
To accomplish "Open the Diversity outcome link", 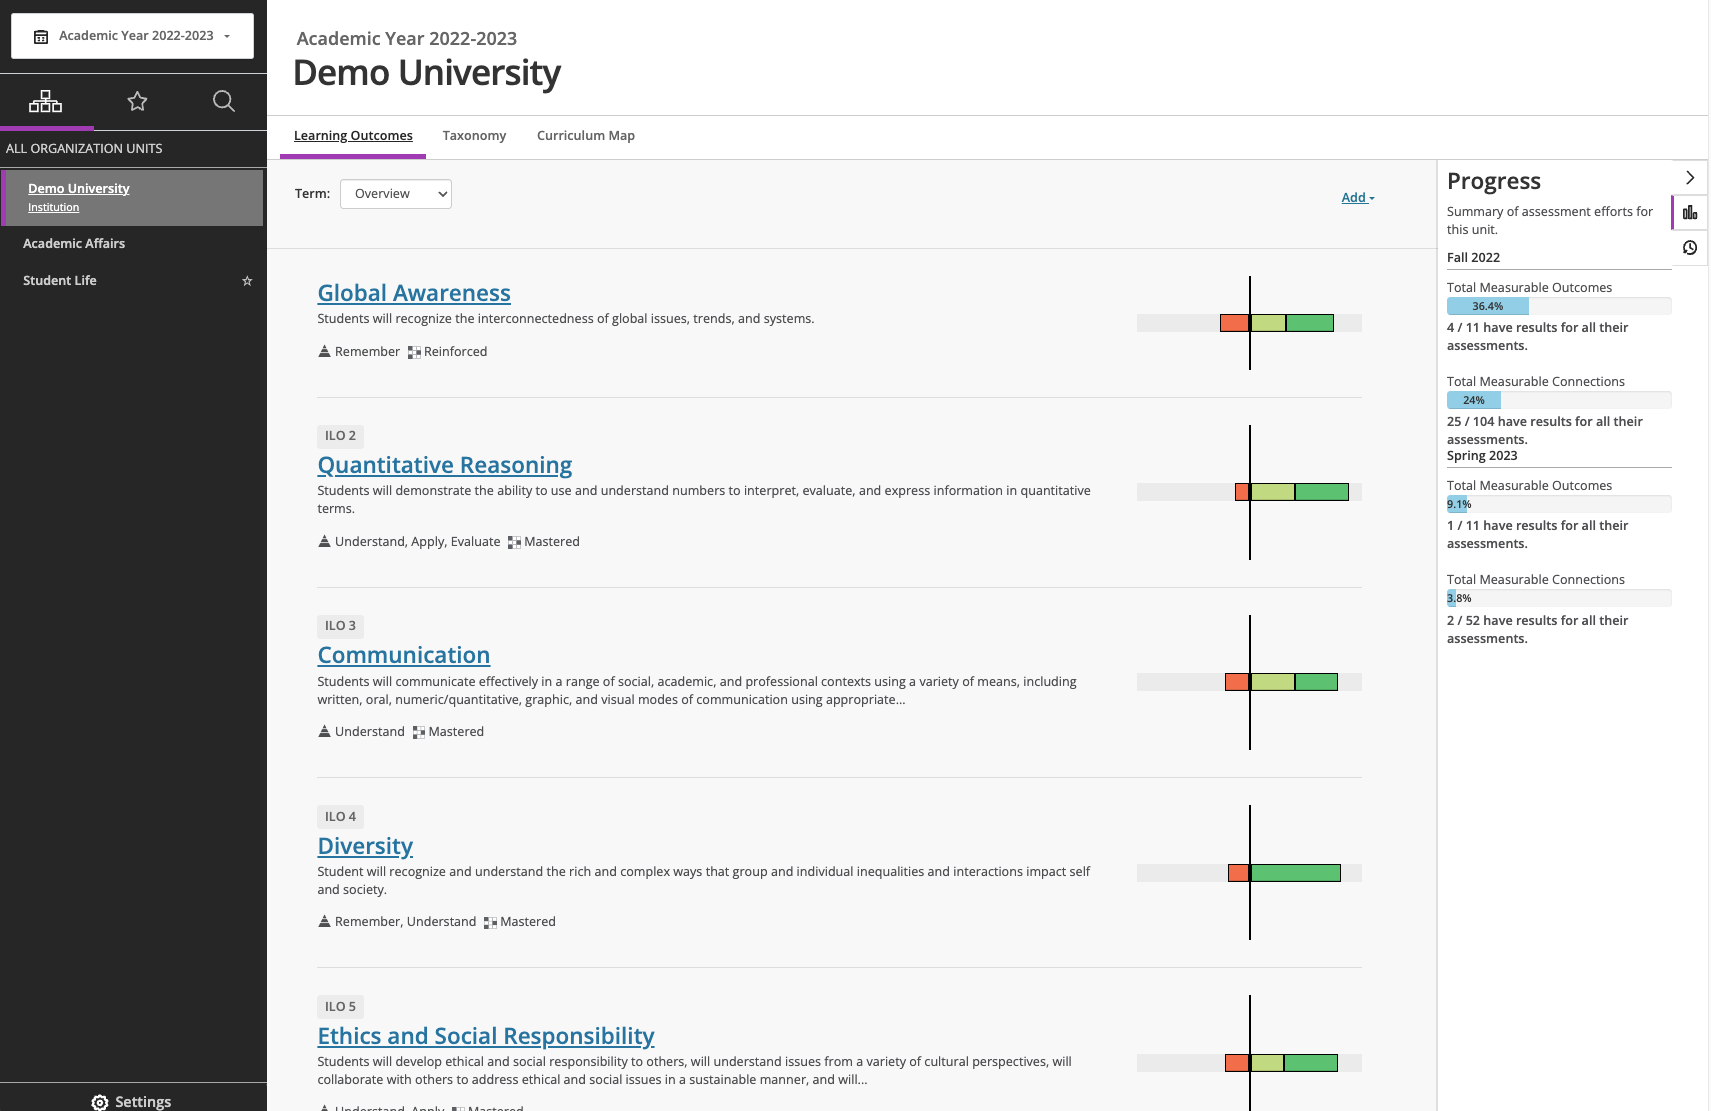I will (365, 846).
